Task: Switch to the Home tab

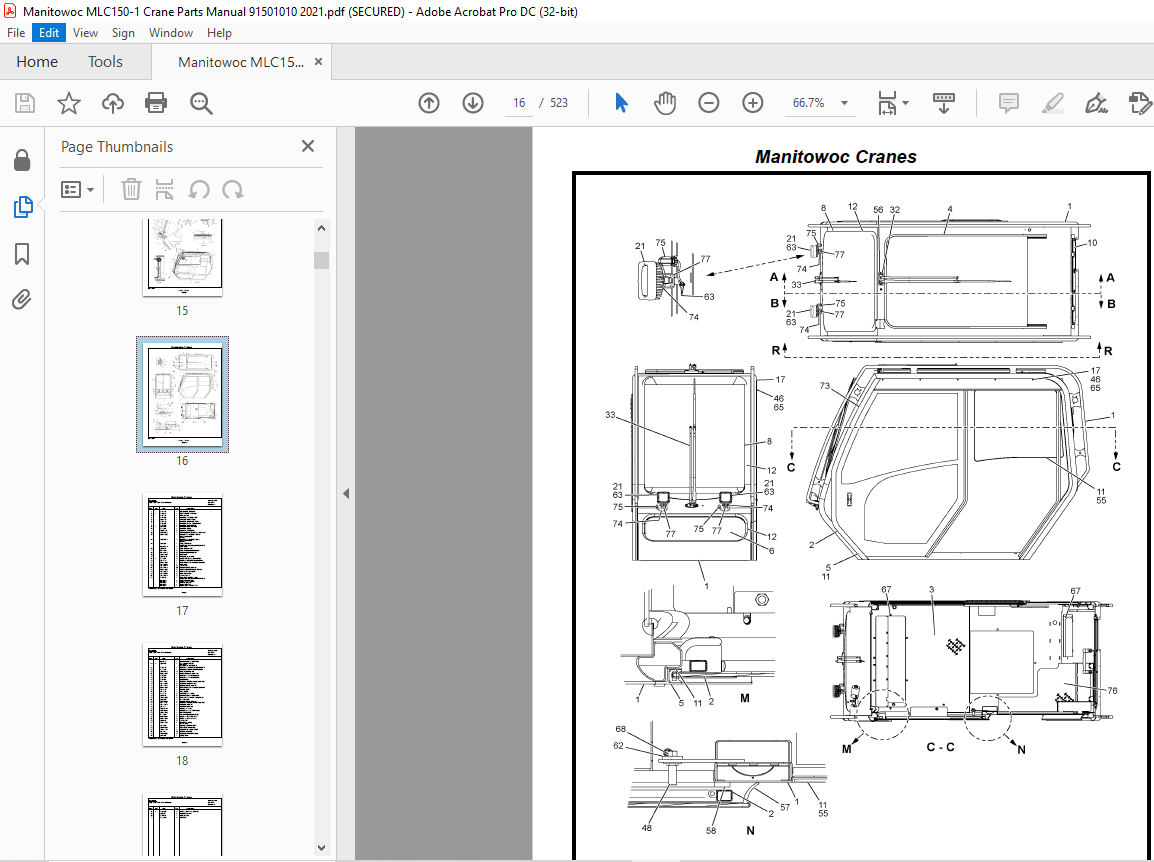Action: pos(37,62)
